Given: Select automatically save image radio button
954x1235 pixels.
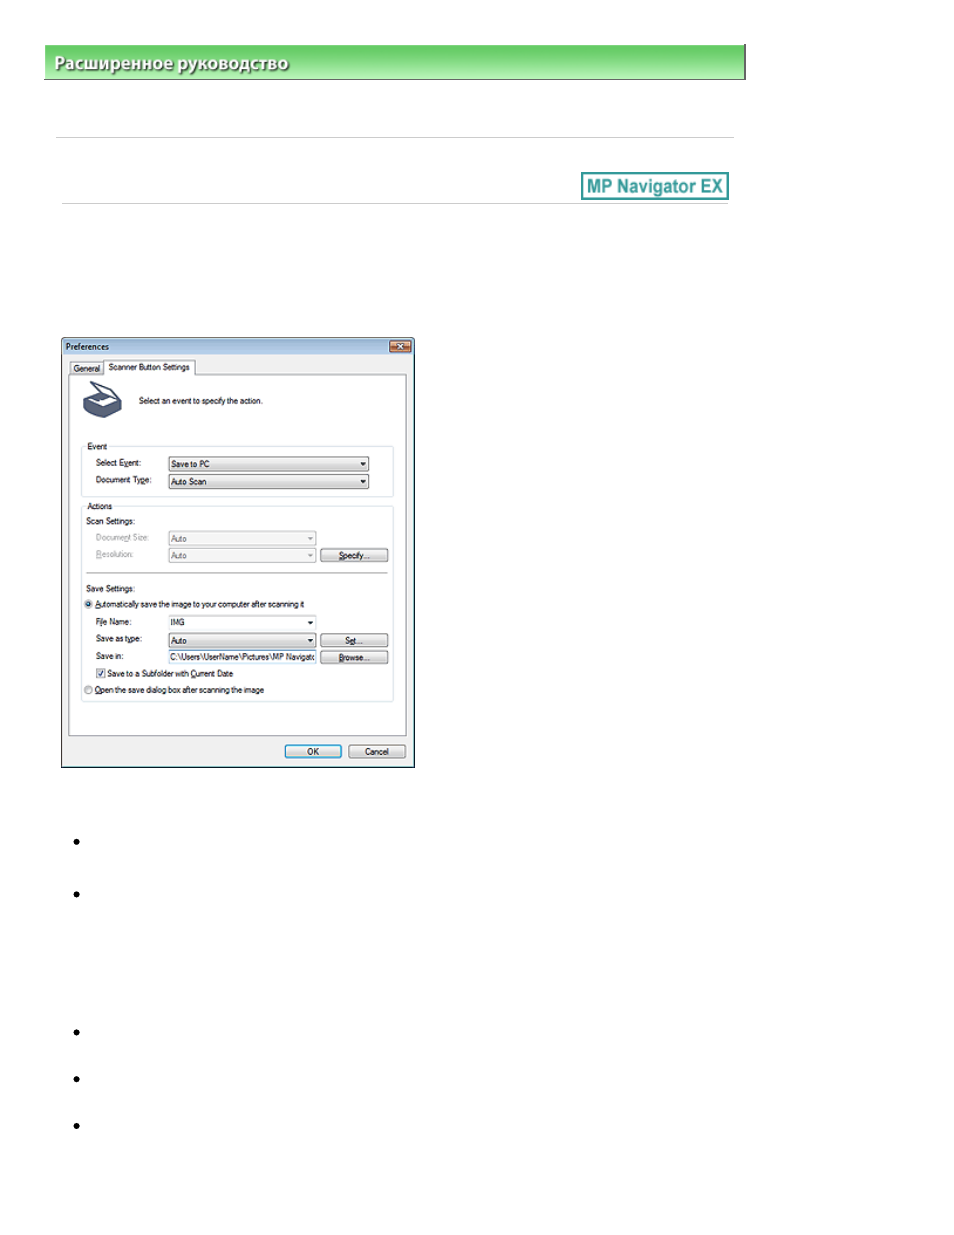Looking at the screenshot, I should (89, 605).
